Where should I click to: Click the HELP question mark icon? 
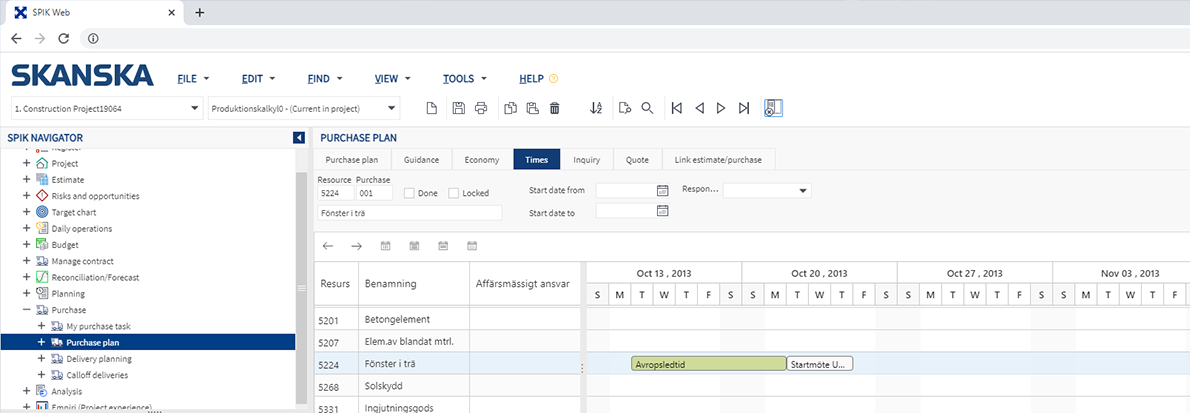pyautogui.click(x=553, y=78)
